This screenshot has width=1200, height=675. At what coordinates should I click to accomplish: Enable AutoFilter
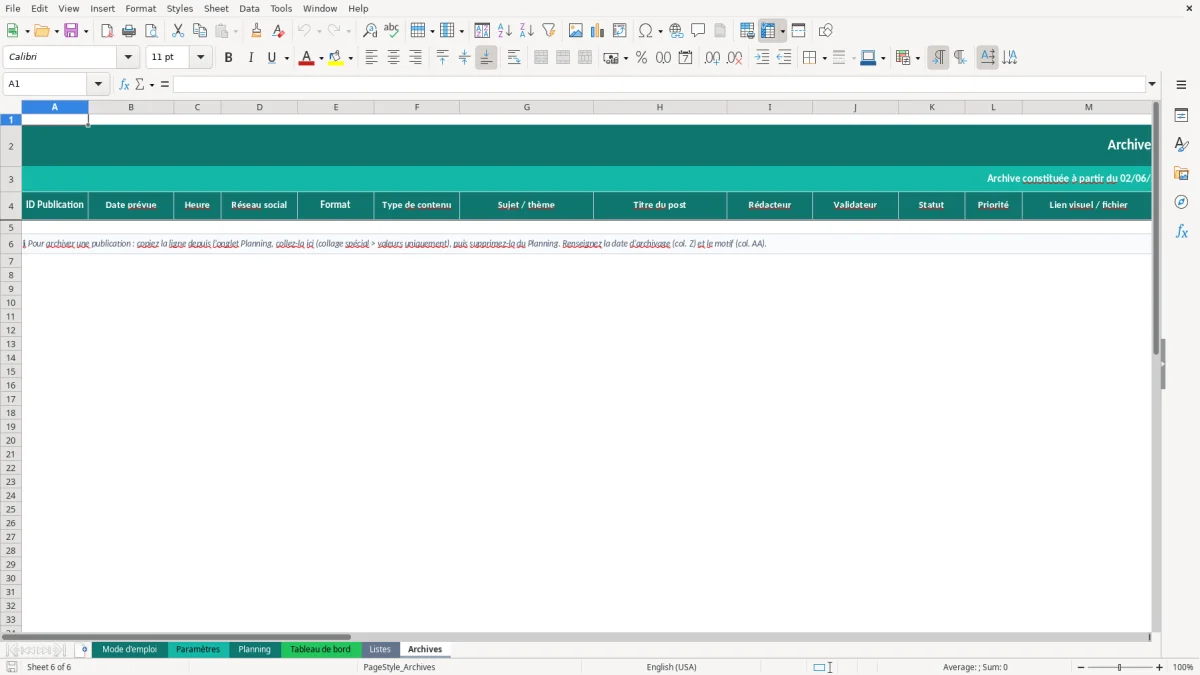point(549,31)
